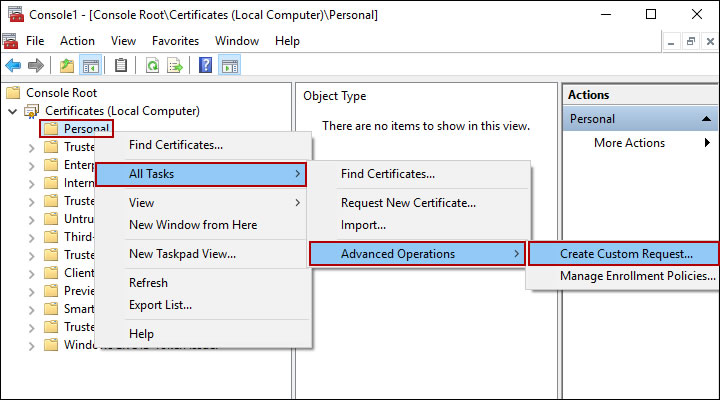The image size is (720, 400).
Task: Expand More Actions submenu arrow
Action: [705, 143]
